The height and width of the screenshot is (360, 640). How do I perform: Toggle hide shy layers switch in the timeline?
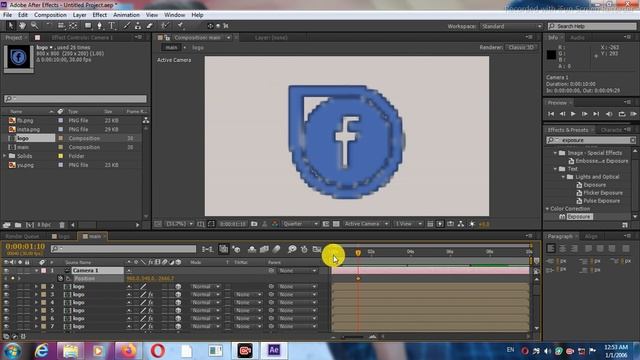(252, 249)
